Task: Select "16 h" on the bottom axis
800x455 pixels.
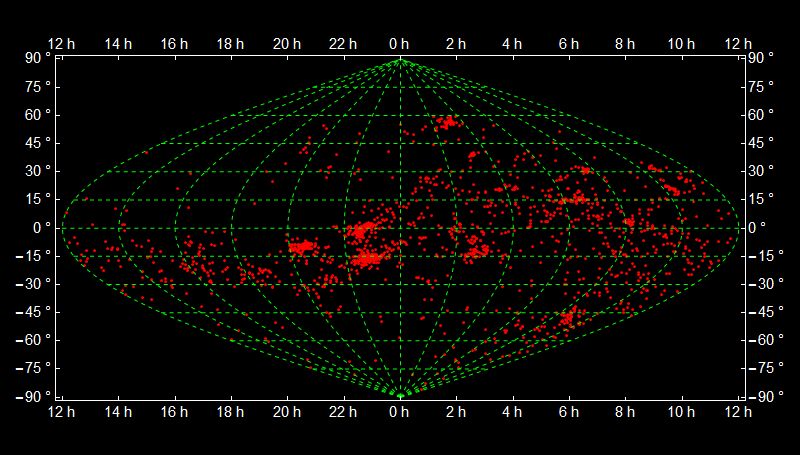Action: [x=174, y=412]
